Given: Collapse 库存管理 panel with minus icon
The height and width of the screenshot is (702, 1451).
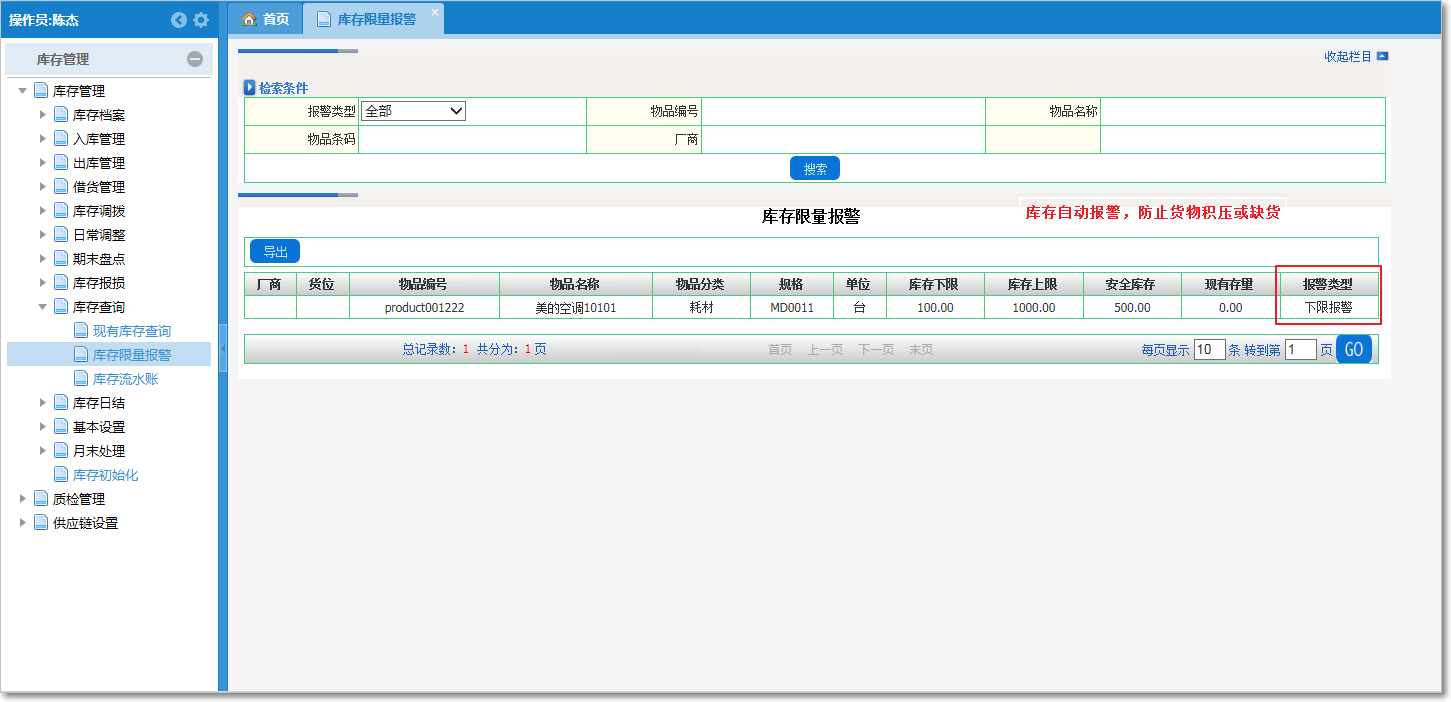Looking at the screenshot, I should click(x=195, y=59).
